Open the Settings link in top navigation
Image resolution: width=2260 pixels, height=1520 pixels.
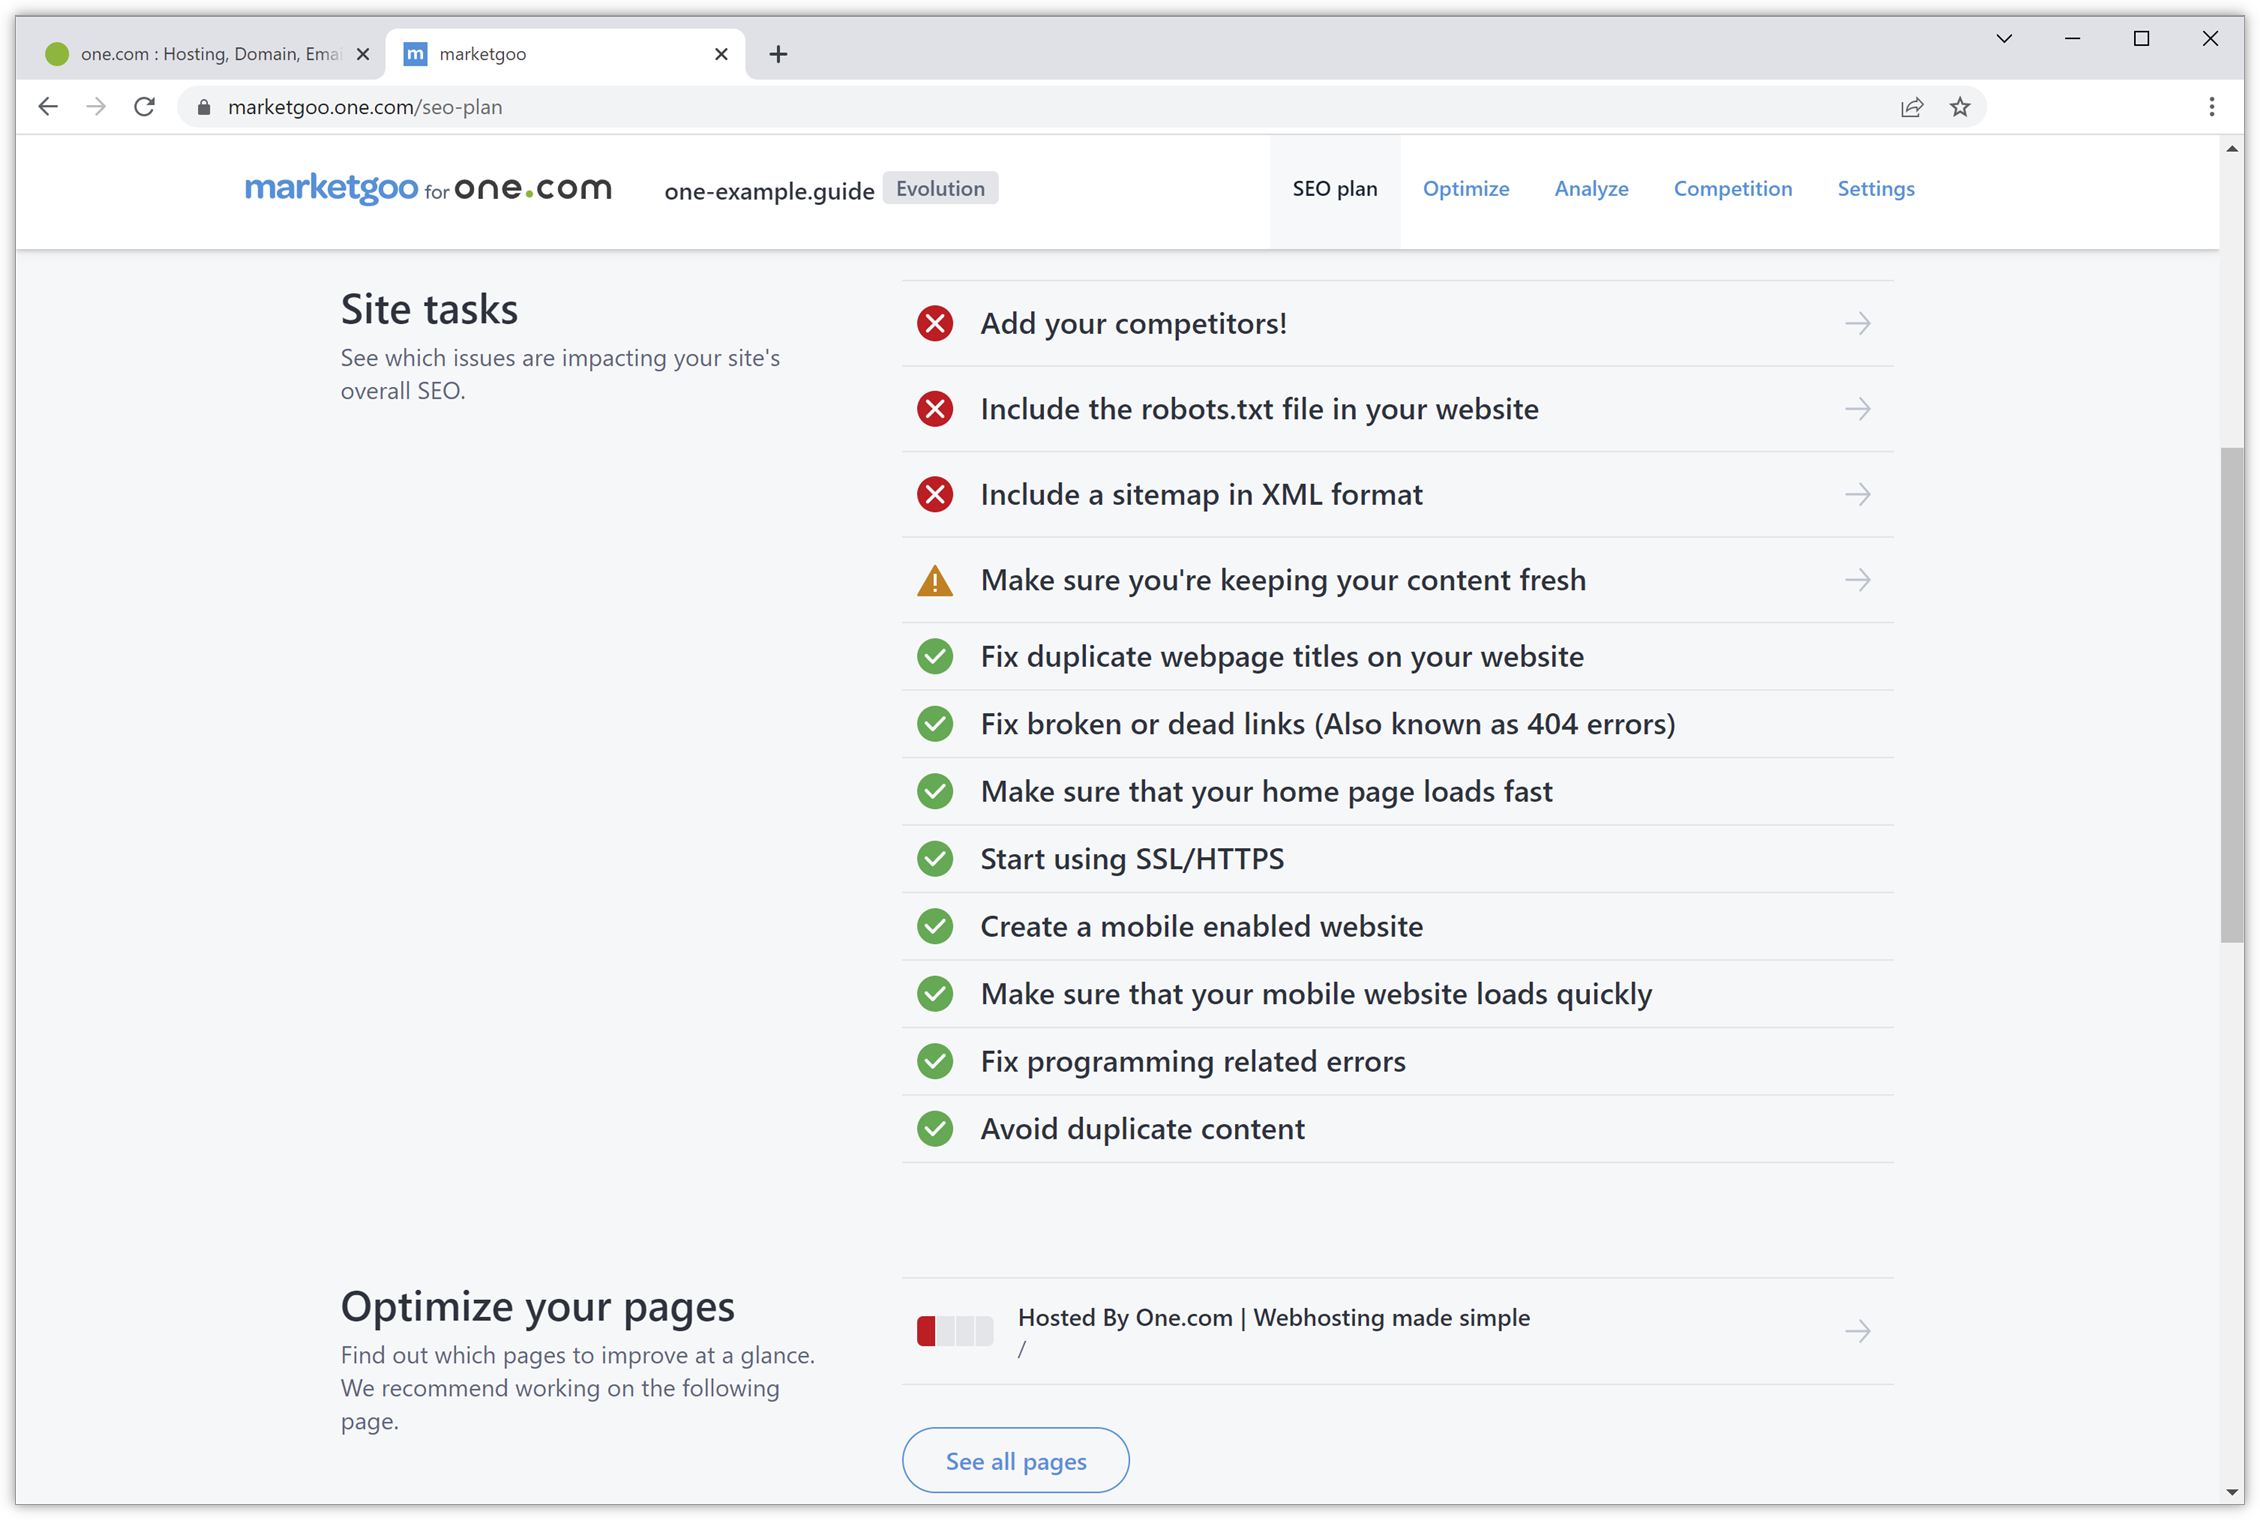pyautogui.click(x=1875, y=189)
